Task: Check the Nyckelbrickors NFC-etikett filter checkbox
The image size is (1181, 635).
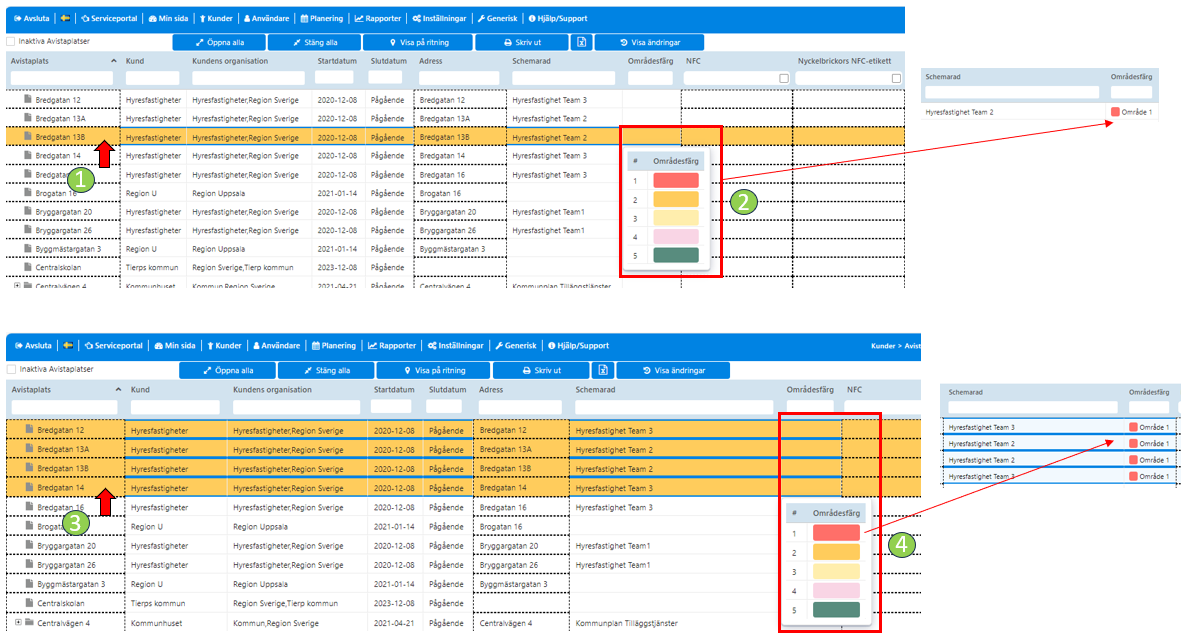Action: [896, 78]
